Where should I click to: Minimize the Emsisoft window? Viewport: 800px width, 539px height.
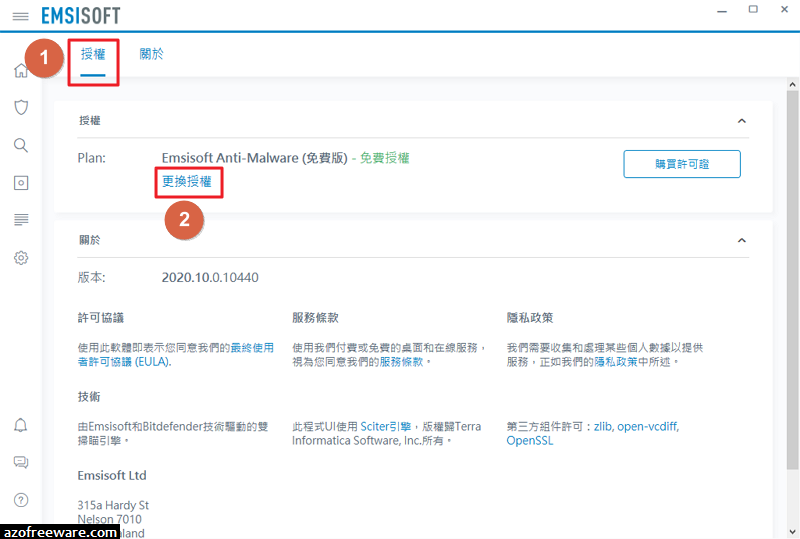click(x=722, y=10)
